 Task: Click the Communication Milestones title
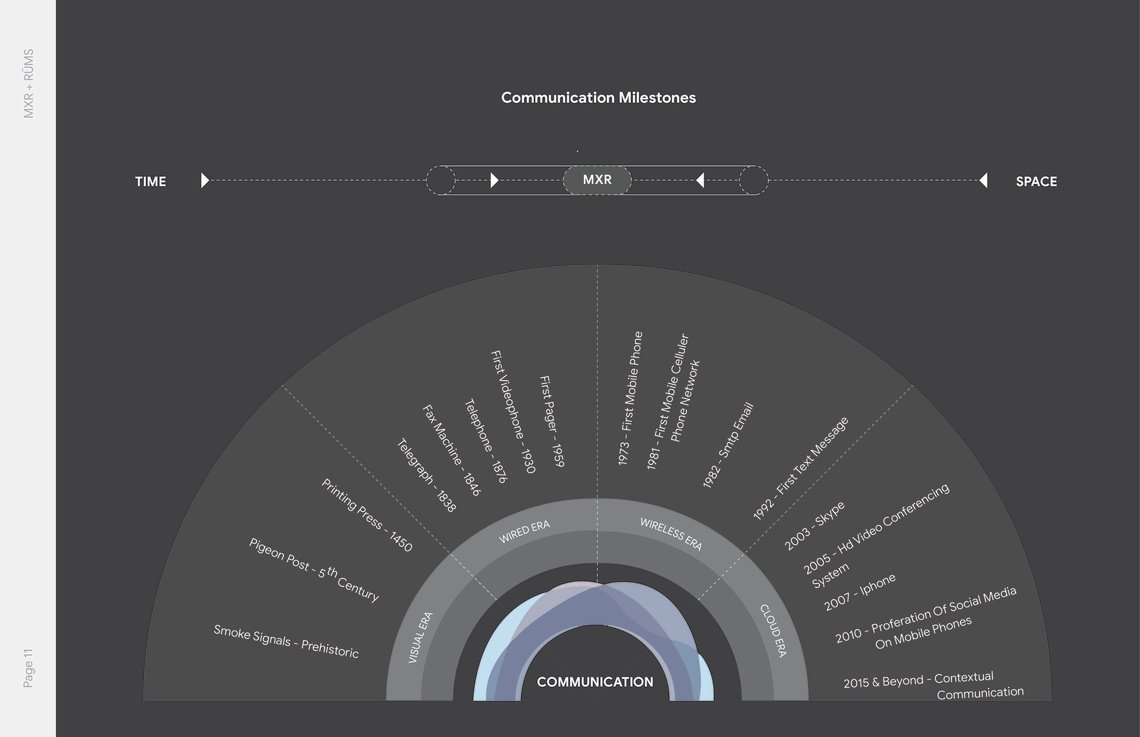(598, 97)
